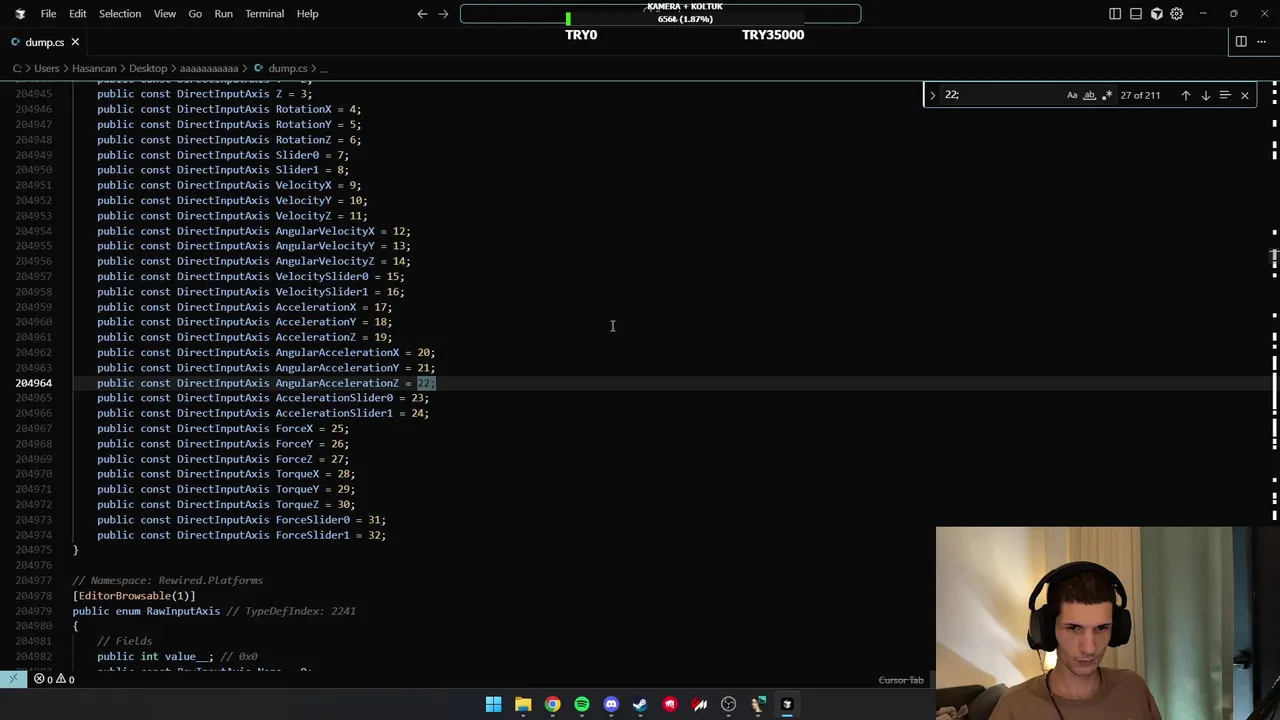
Task: Go forward with the right navigation arrow
Action: pyautogui.click(x=443, y=14)
